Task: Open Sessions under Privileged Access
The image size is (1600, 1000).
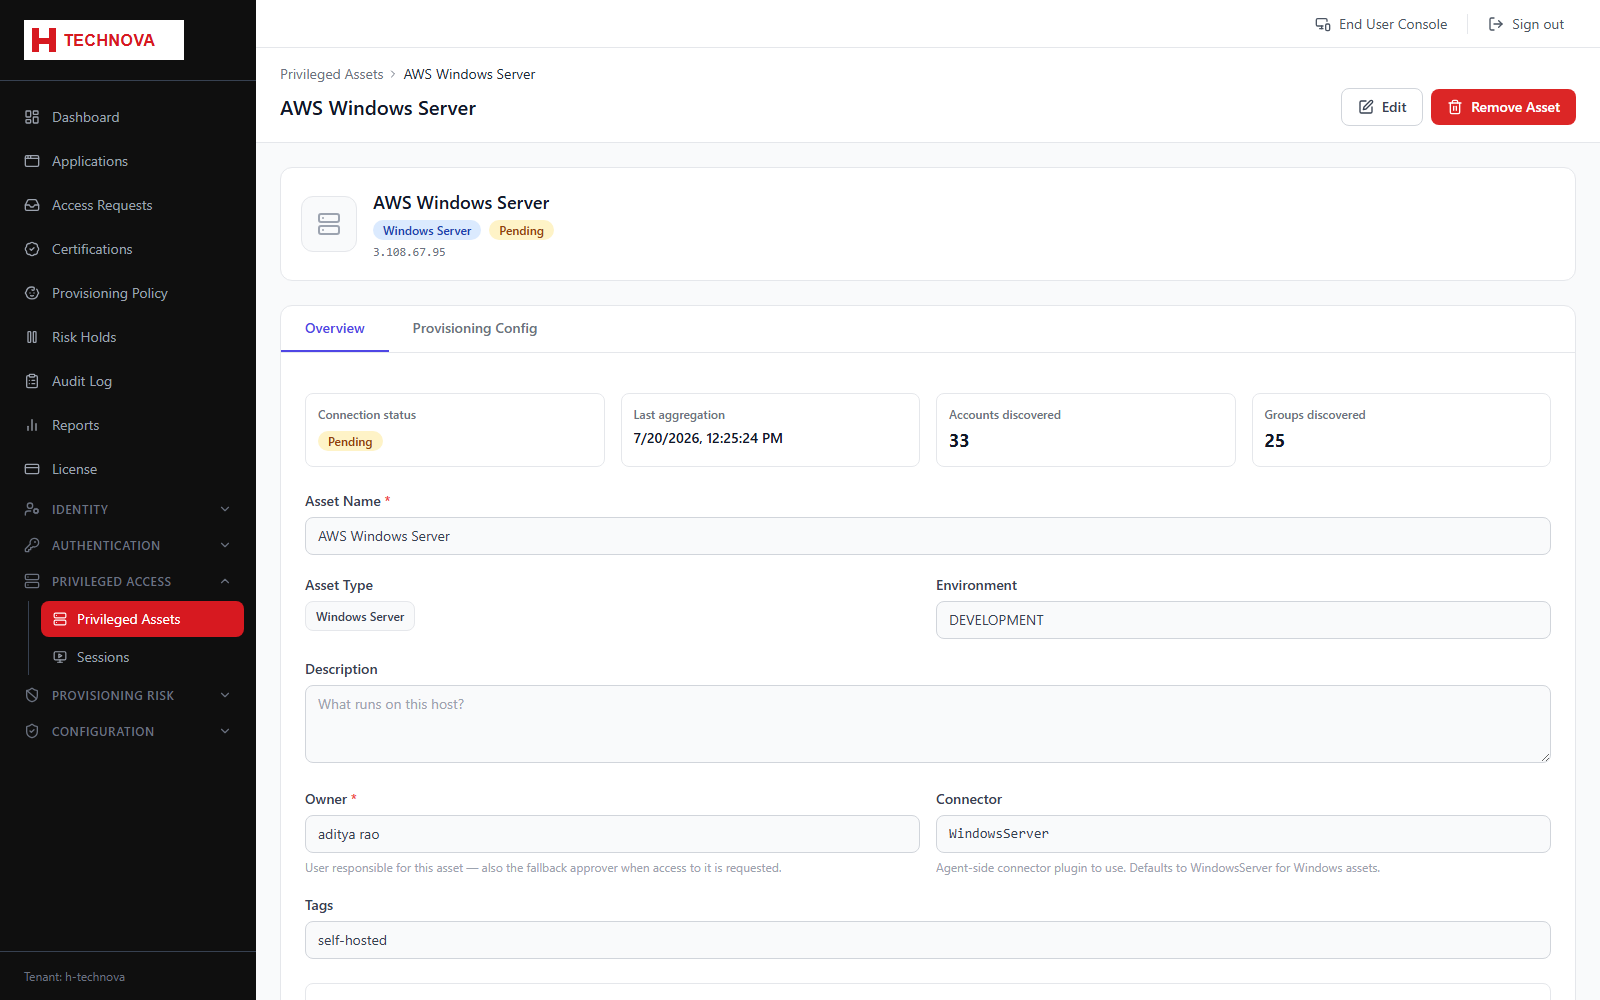Action: (142, 657)
